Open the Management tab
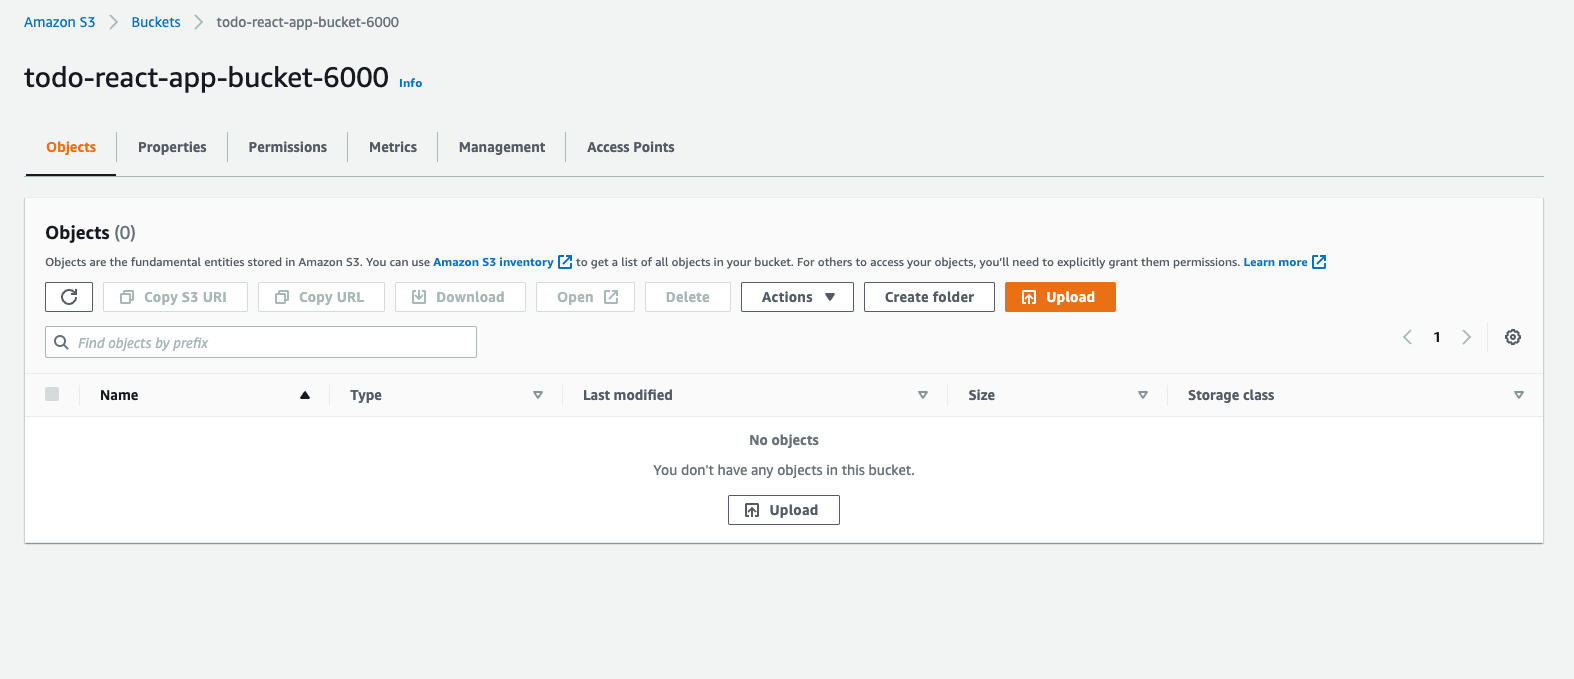1574x679 pixels. click(502, 147)
